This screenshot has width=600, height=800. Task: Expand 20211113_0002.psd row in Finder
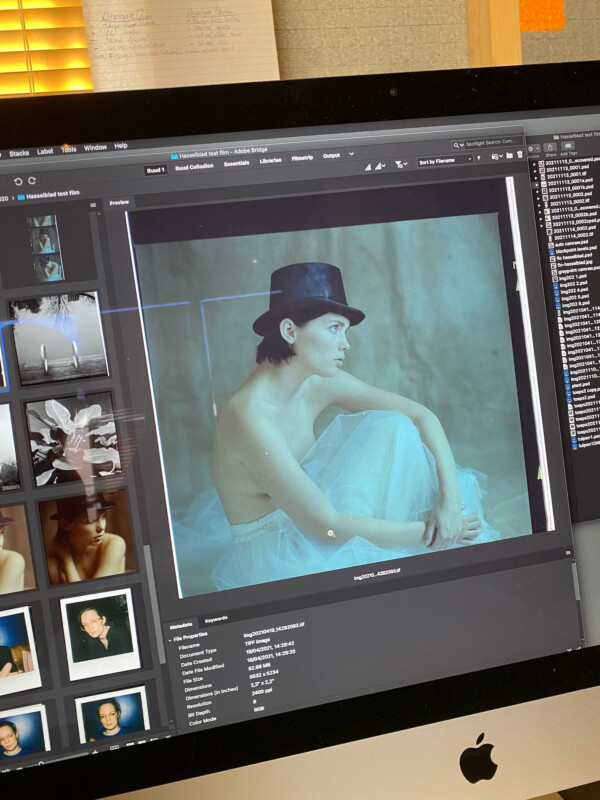pos(538,196)
